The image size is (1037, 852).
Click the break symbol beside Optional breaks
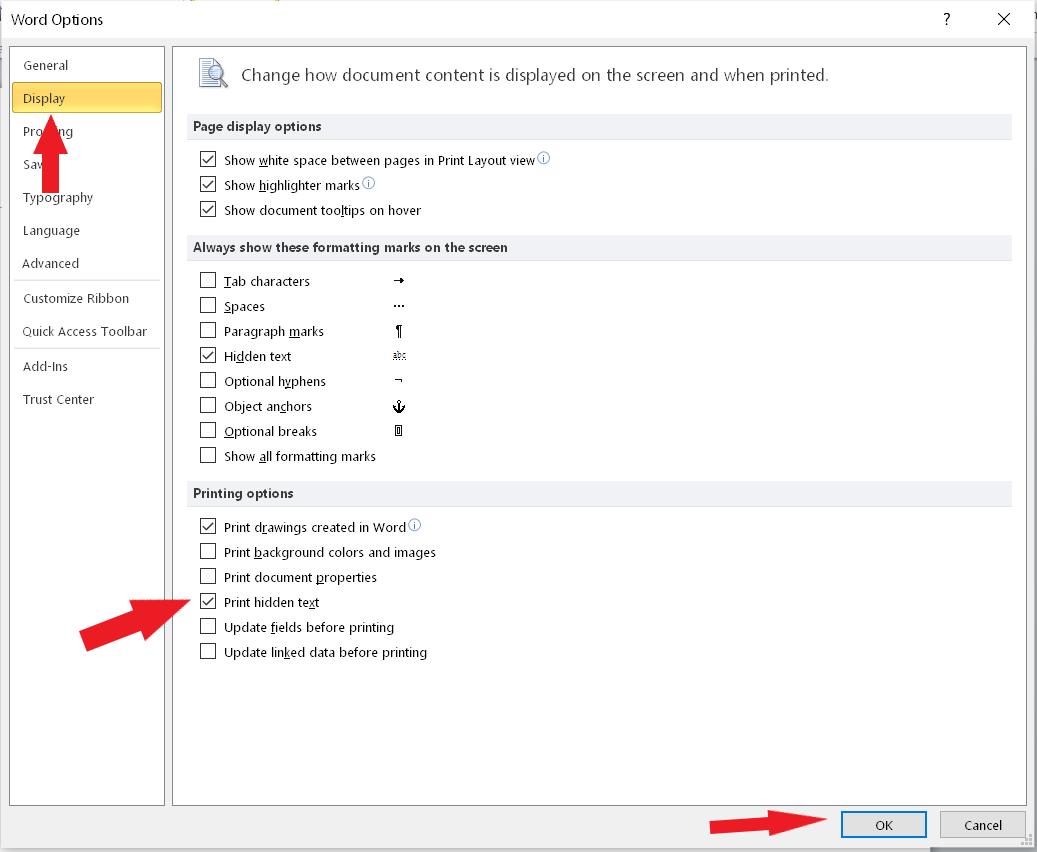point(398,431)
